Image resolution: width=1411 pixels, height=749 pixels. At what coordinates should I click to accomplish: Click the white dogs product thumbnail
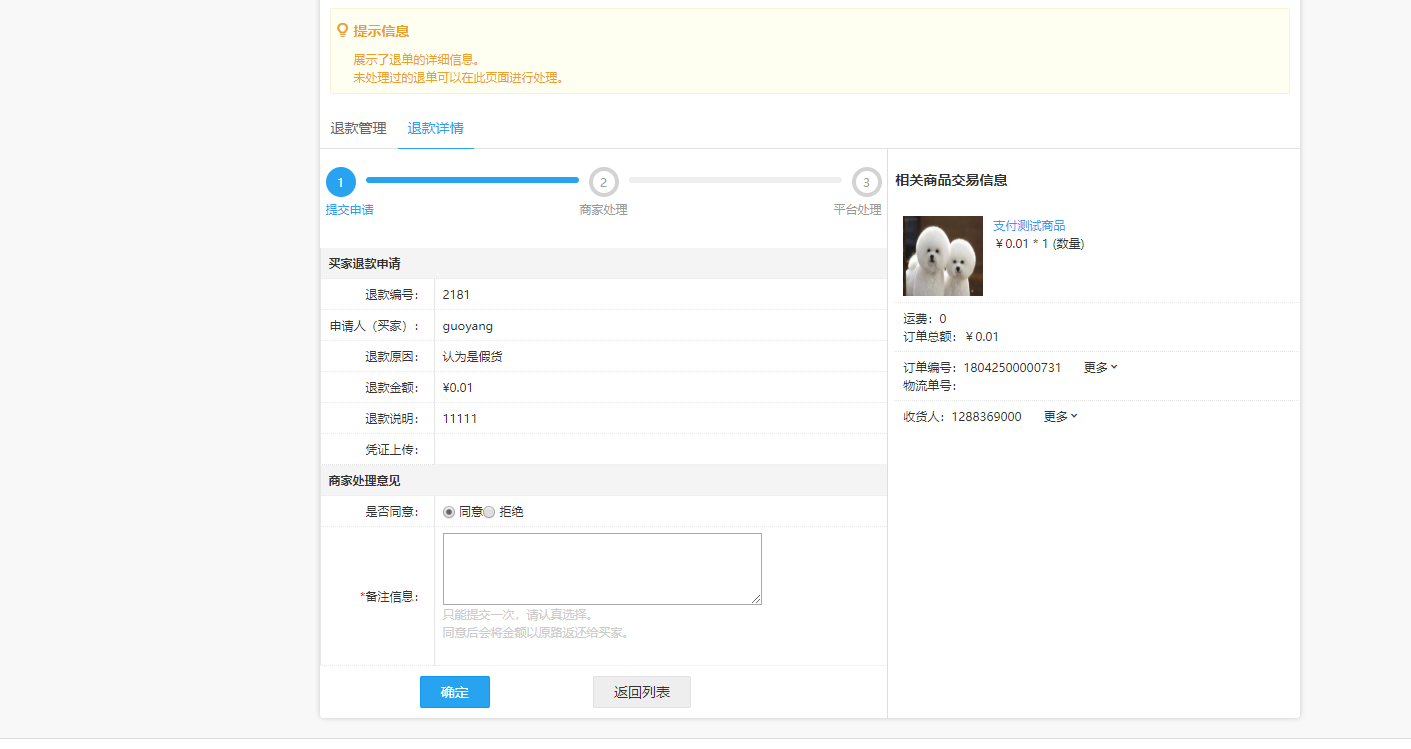pyautogui.click(x=943, y=256)
